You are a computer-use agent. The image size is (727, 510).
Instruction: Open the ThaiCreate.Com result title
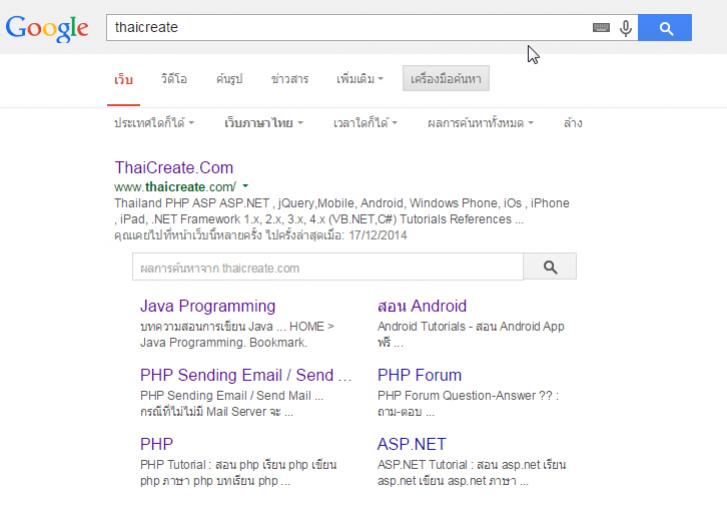(x=174, y=167)
